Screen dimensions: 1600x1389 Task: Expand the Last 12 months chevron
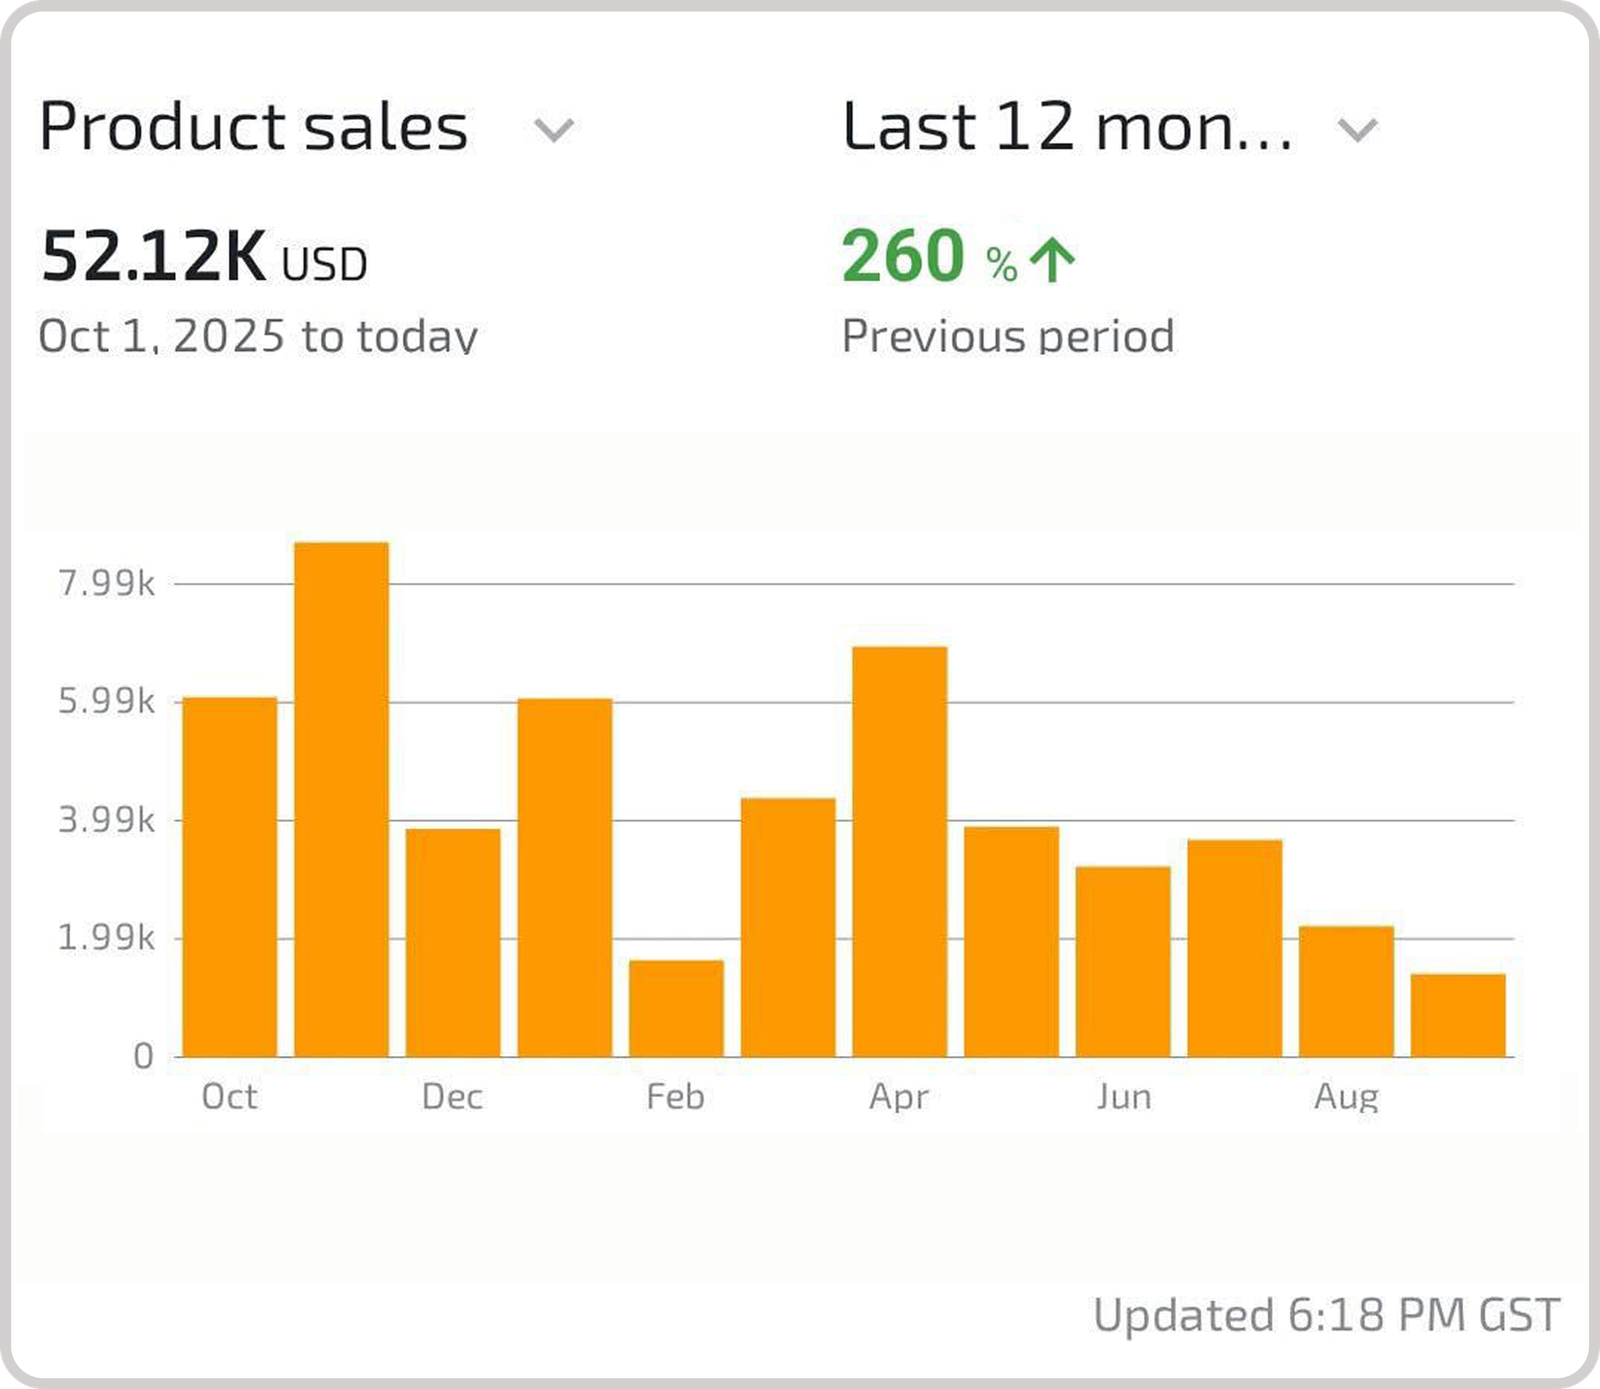(x=1357, y=130)
